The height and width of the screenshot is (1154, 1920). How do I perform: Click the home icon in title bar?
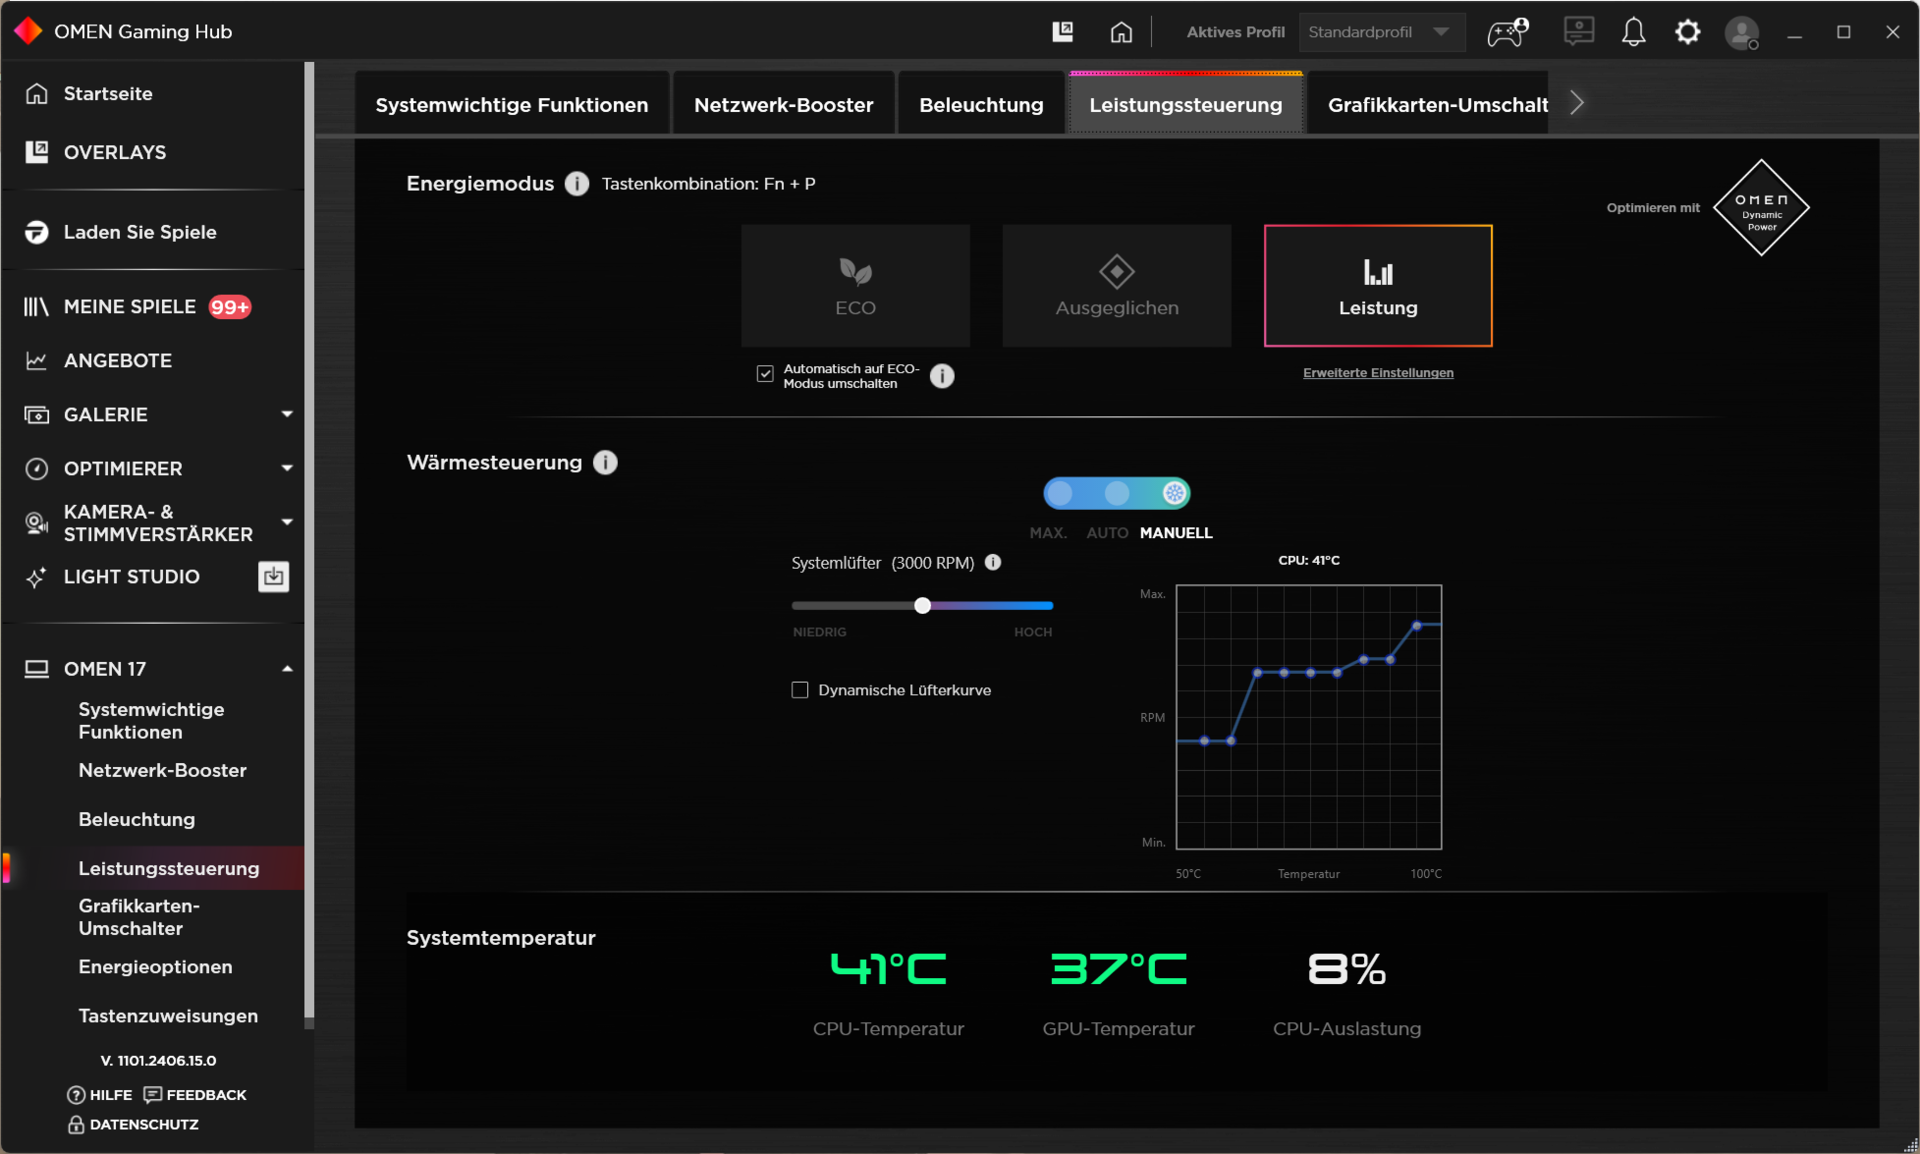tap(1121, 32)
